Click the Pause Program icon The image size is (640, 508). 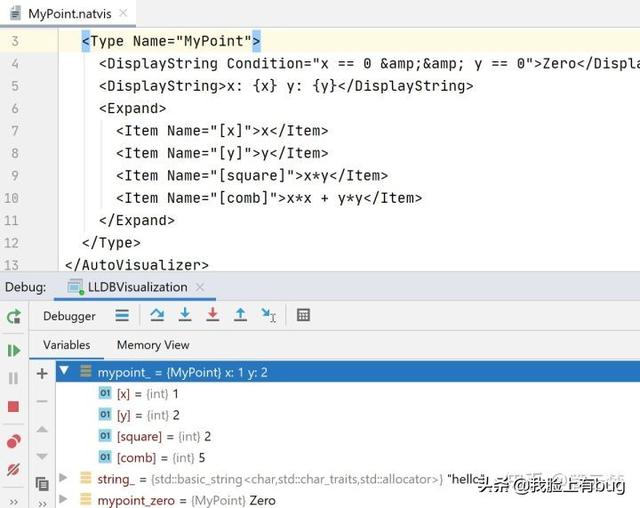coord(13,378)
